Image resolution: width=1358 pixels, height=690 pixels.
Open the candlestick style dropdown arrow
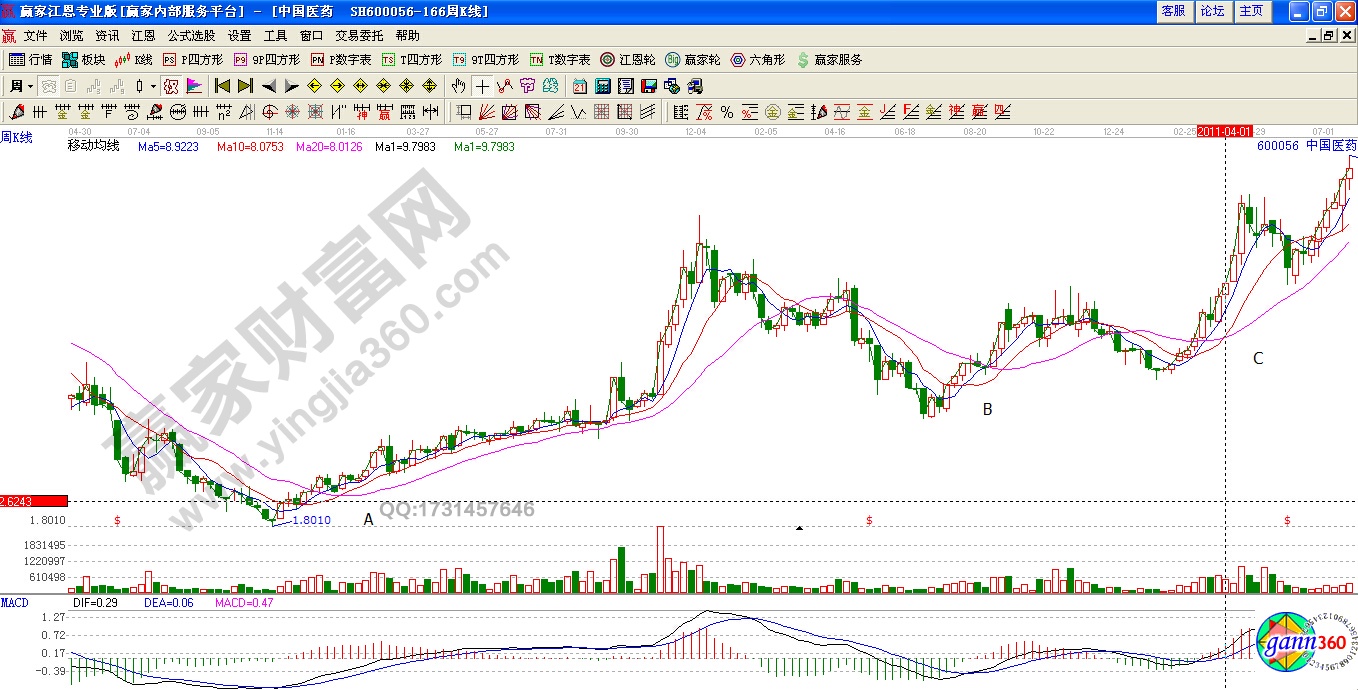153,86
